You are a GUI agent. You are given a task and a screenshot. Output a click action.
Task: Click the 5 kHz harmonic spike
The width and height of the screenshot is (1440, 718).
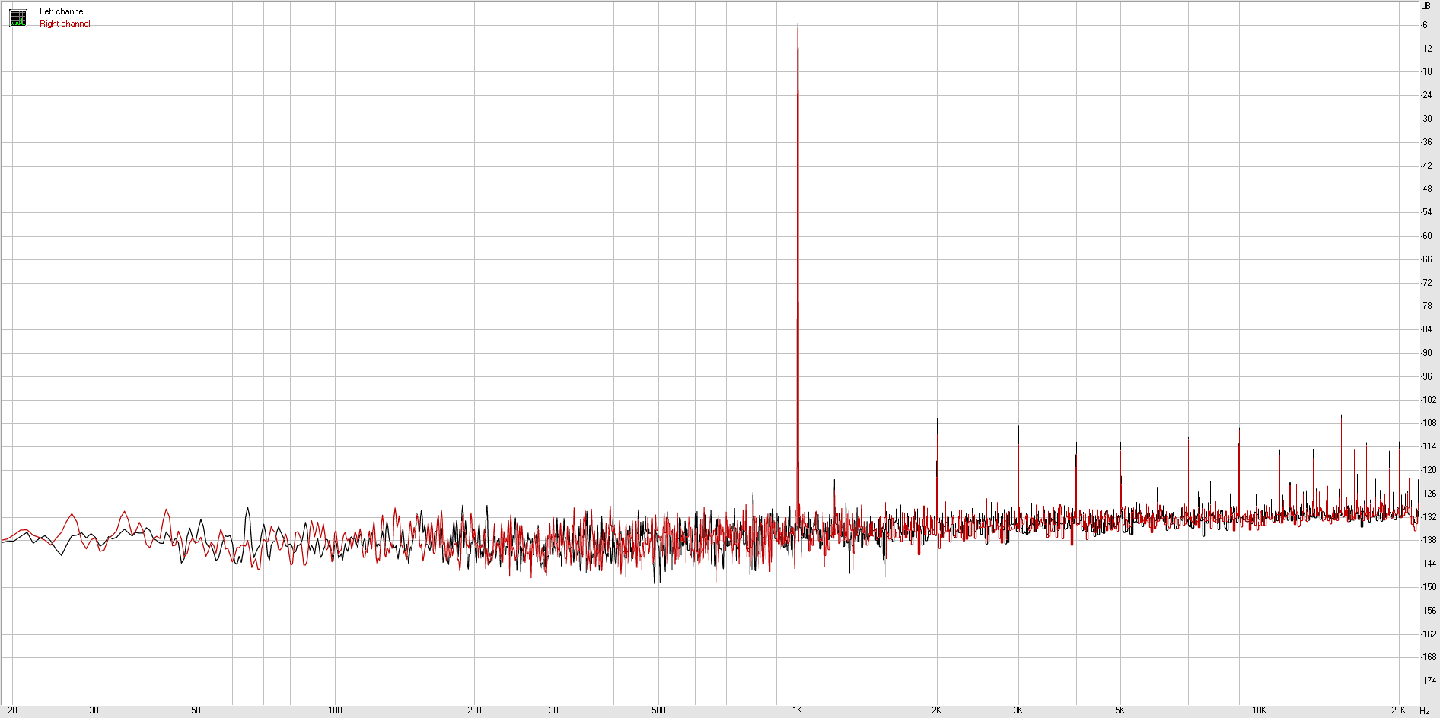pyautogui.click(x=1120, y=444)
